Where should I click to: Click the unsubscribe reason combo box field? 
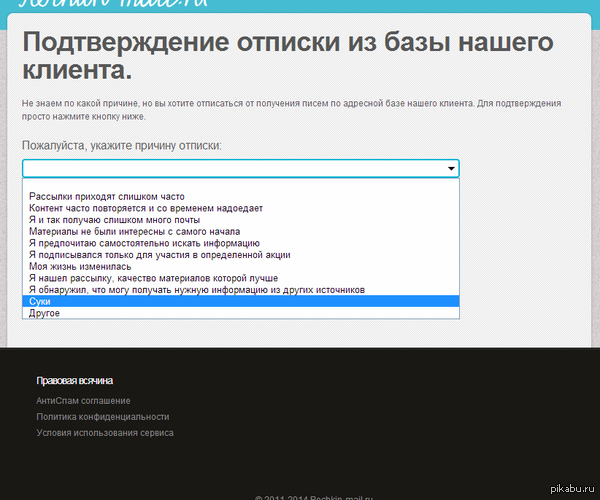[230, 169]
